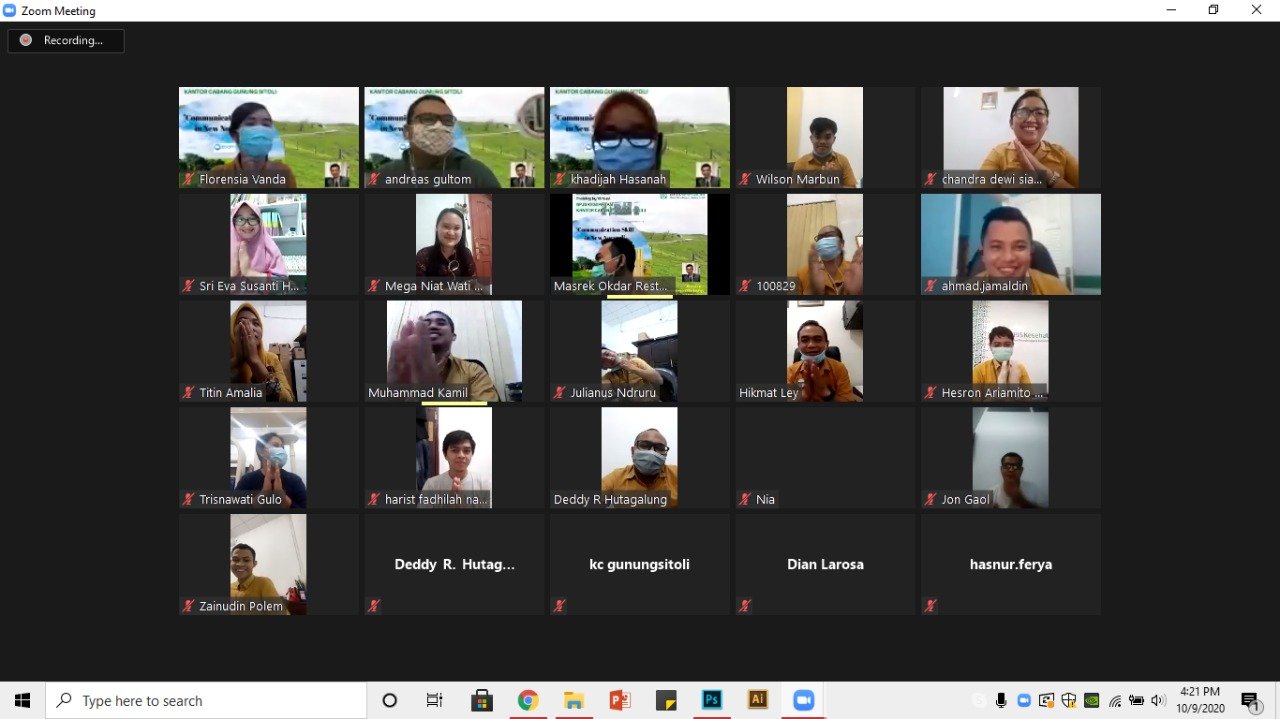Open File Explorer from the taskbar
1280x719 pixels.
[x=573, y=700]
